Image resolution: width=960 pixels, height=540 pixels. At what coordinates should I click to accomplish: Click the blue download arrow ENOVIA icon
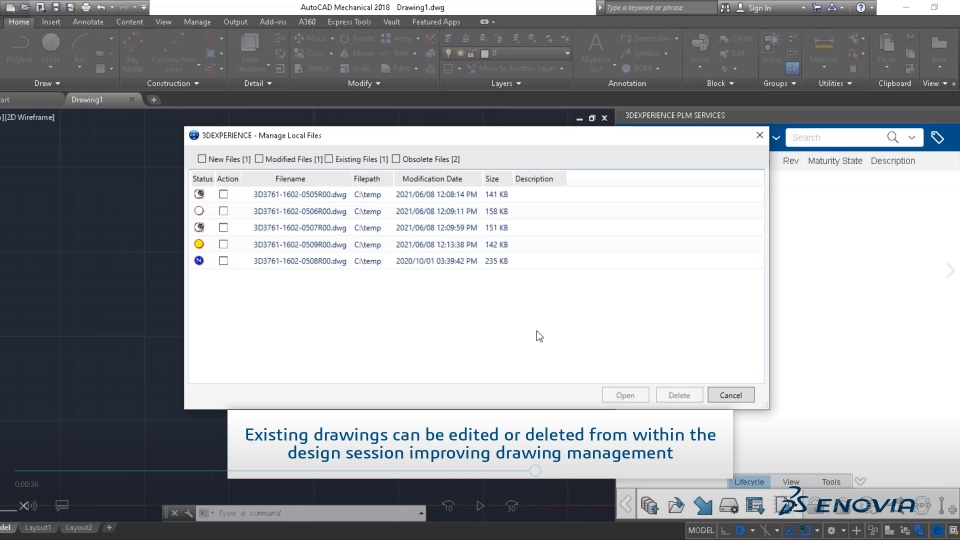pos(703,505)
